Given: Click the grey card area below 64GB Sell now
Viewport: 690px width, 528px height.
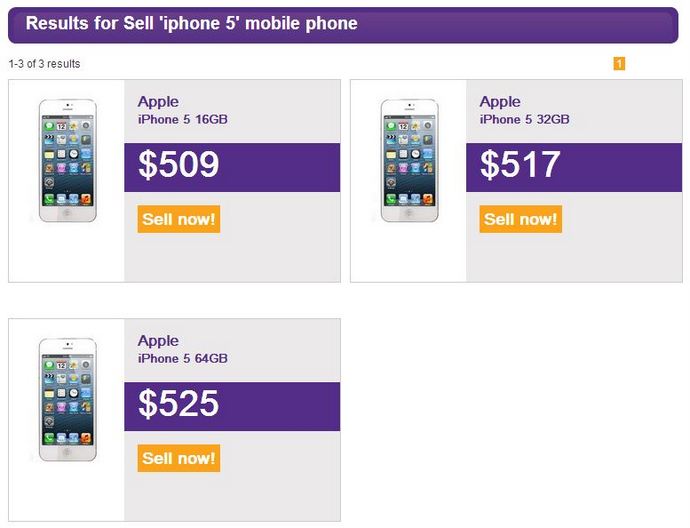Looking at the screenshot, I should (x=232, y=496).
